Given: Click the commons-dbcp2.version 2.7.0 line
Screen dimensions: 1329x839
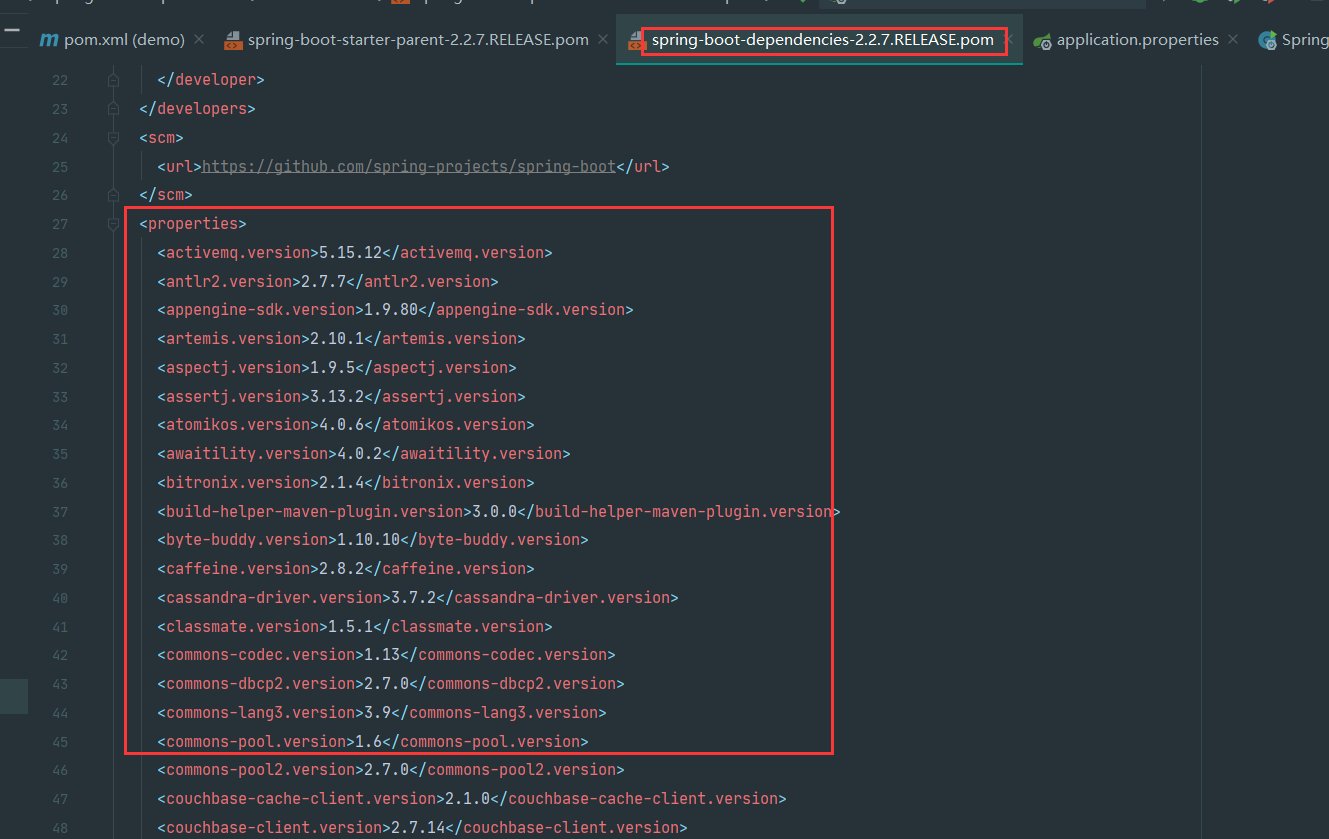Looking at the screenshot, I should click(x=391, y=683).
